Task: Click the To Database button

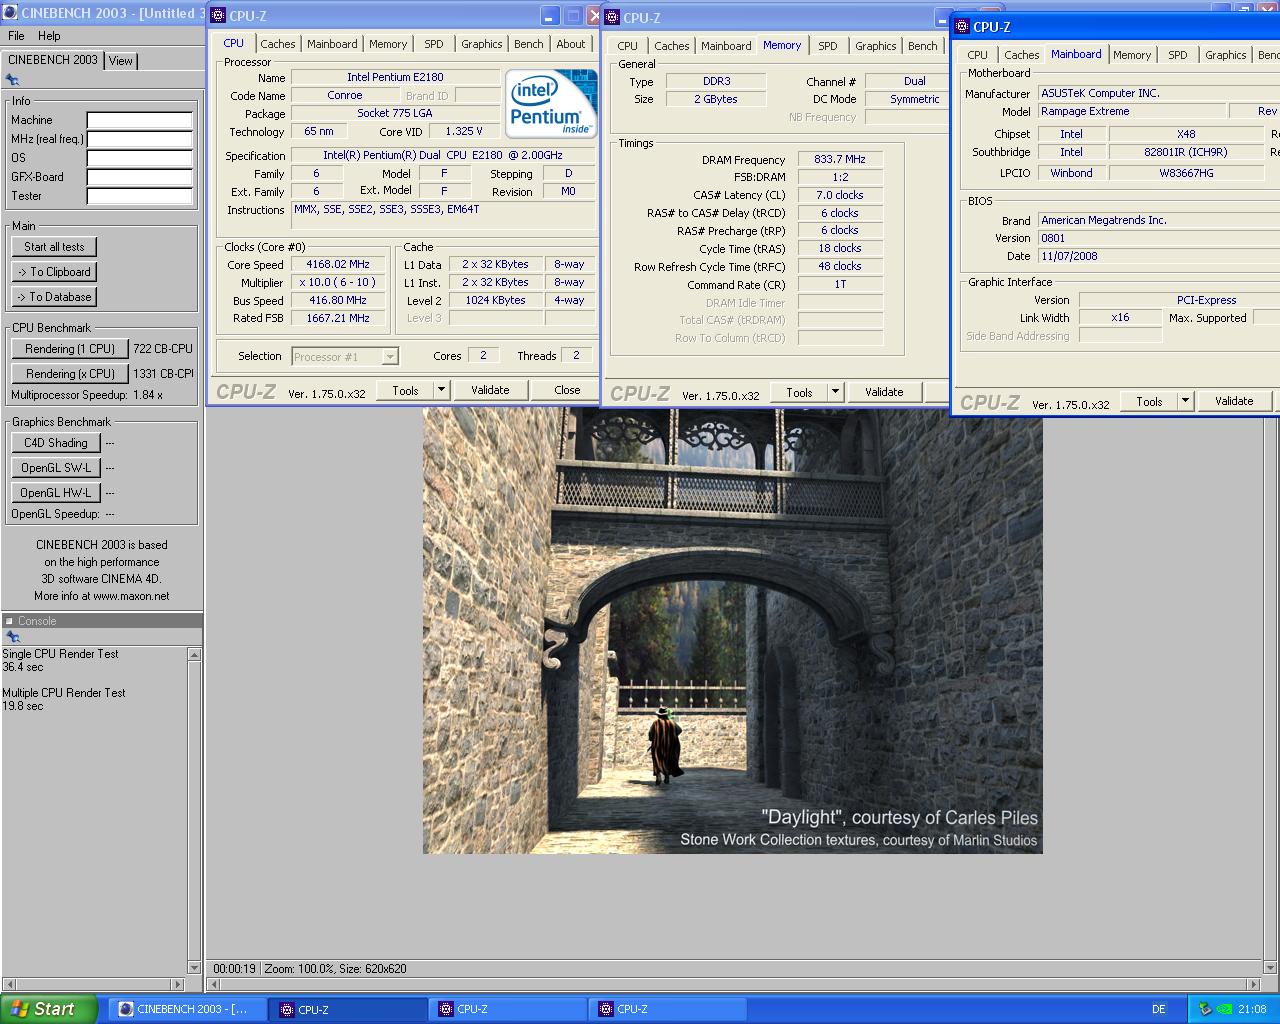Action: (x=55, y=297)
